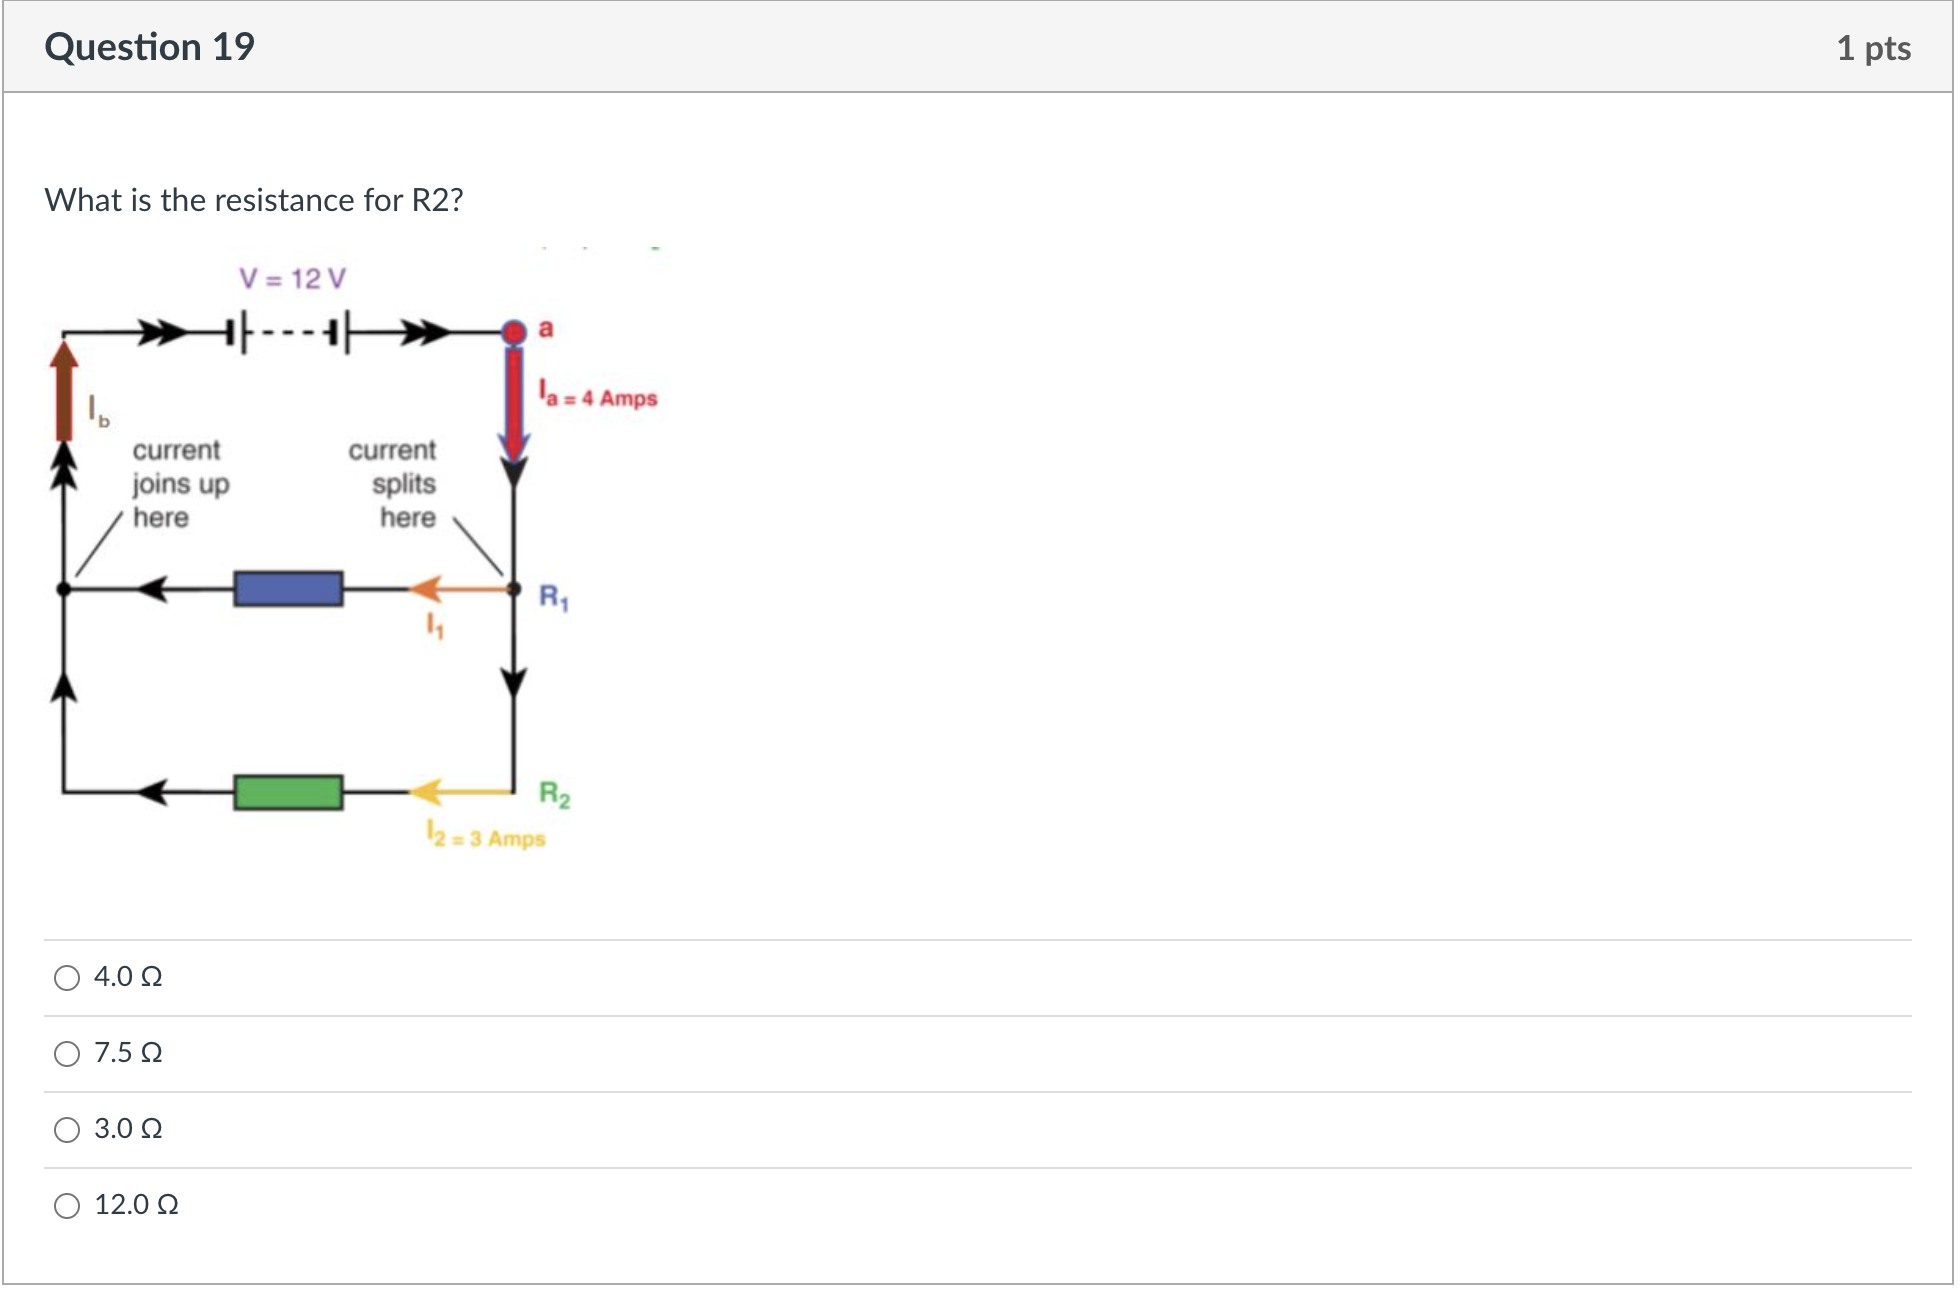This screenshot has height=1300, width=1960.
Task: Click the R2 label text
Action: [x=553, y=793]
